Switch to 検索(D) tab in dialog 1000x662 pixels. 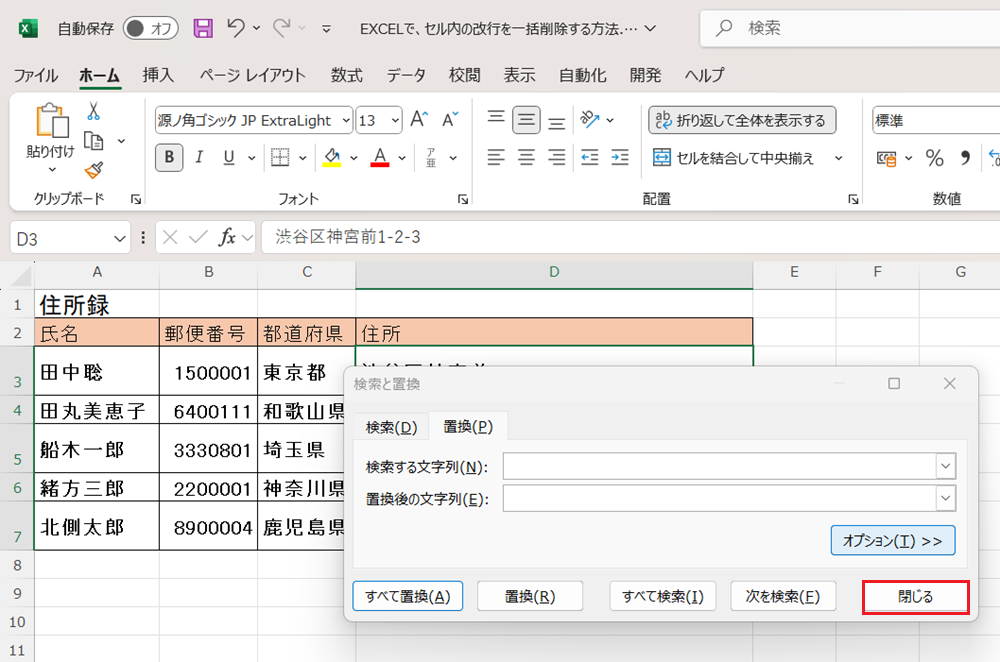pos(391,427)
